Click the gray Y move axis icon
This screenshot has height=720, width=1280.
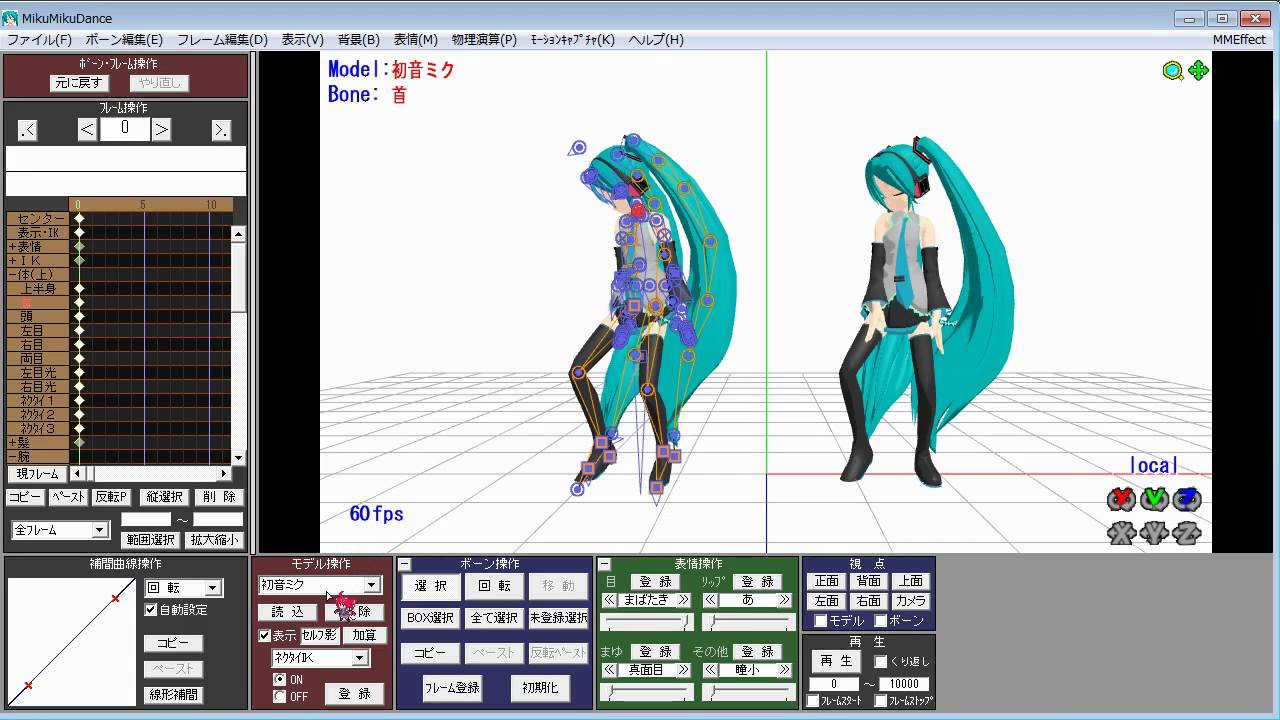click(x=1154, y=533)
